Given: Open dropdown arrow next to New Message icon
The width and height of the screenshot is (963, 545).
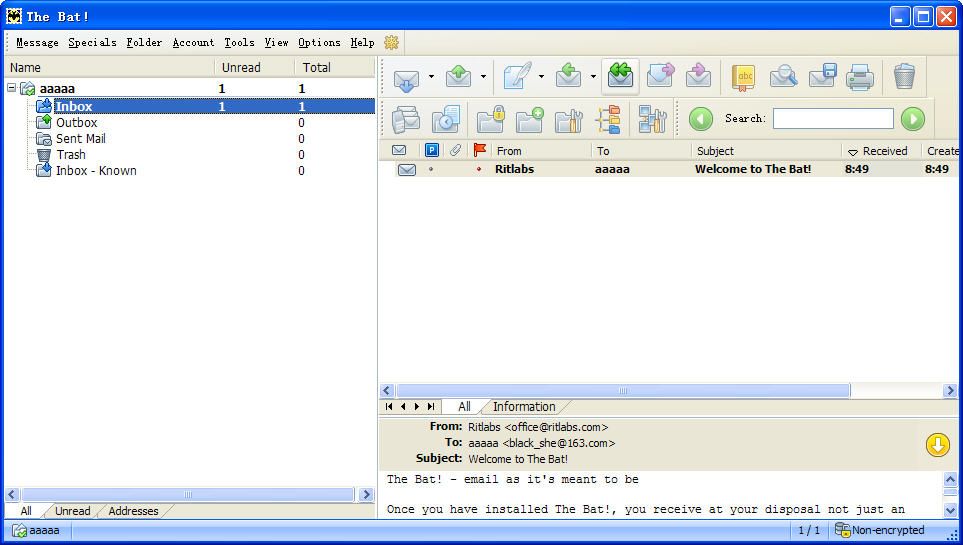Looking at the screenshot, I should [541, 77].
